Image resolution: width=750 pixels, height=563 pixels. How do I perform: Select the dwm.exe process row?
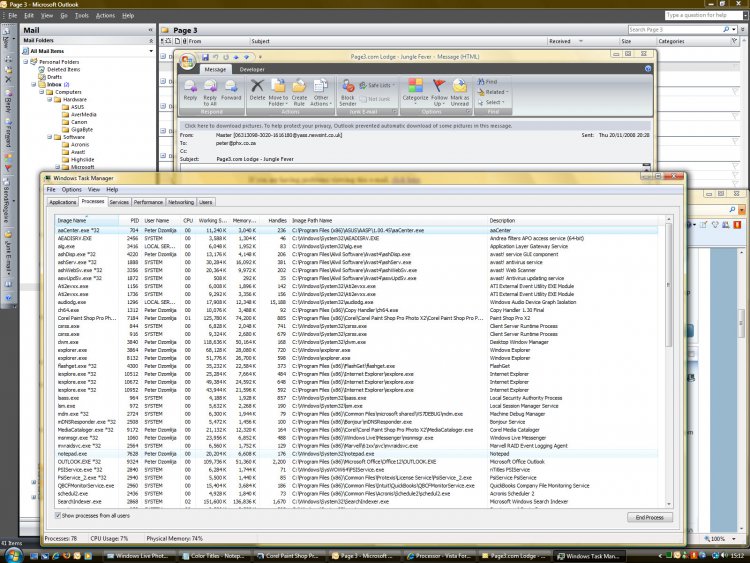(356, 342)
